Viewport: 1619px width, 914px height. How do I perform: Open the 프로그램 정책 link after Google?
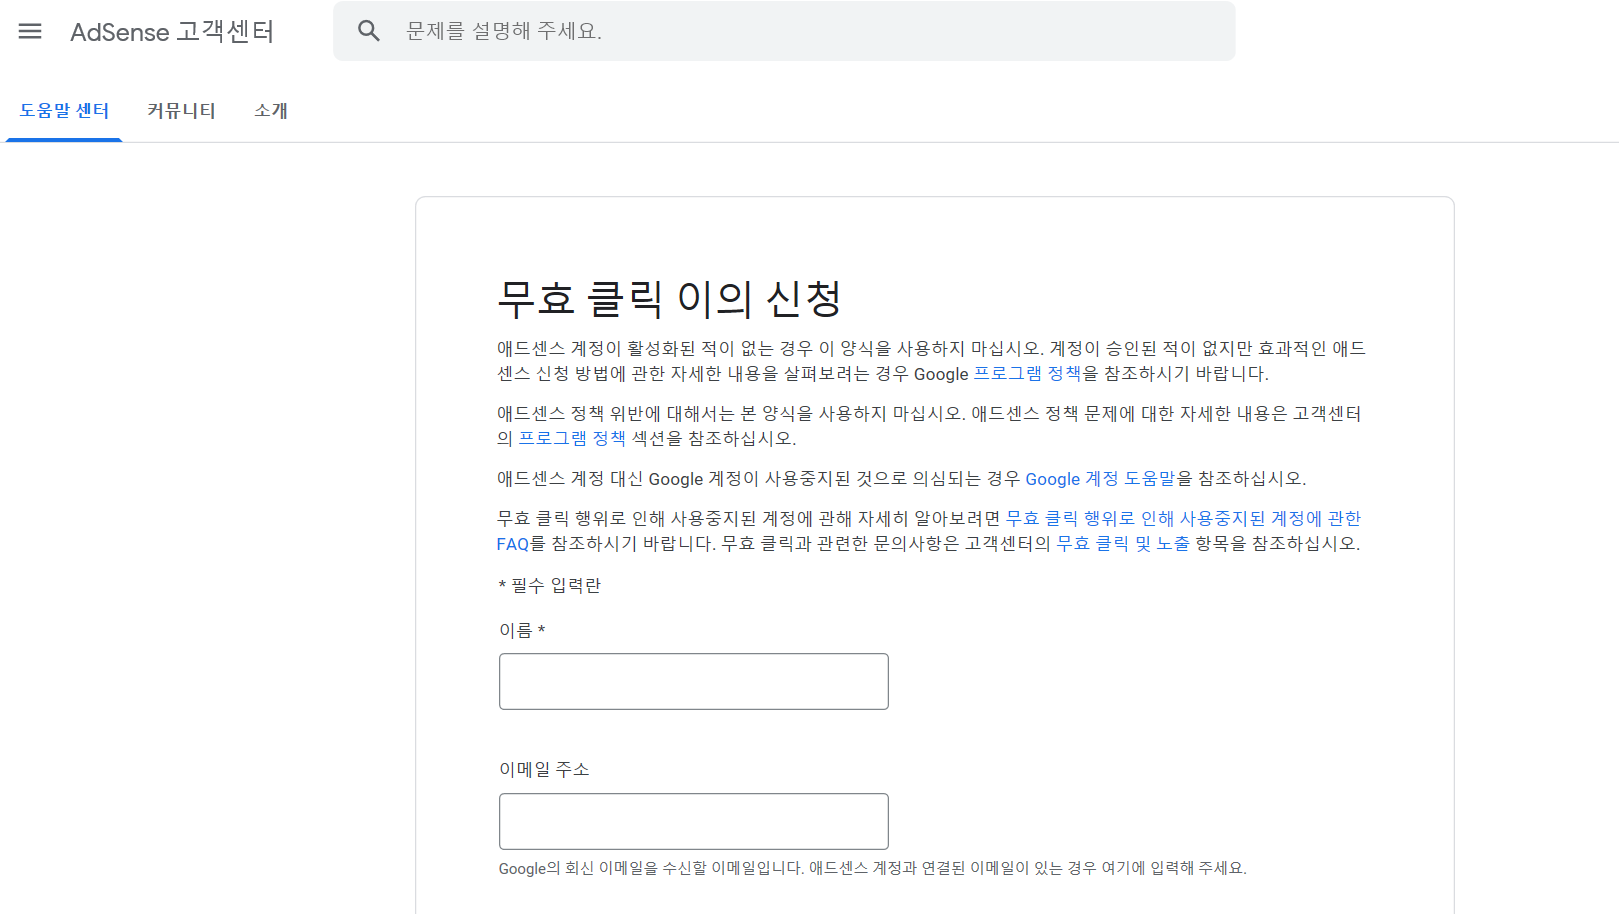pyautogui.click(x=1027, y=374)
